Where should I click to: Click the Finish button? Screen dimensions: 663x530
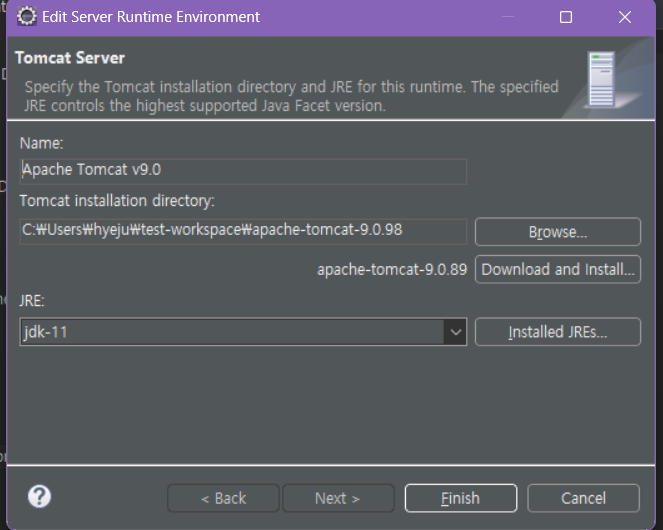tap(460, 498)
